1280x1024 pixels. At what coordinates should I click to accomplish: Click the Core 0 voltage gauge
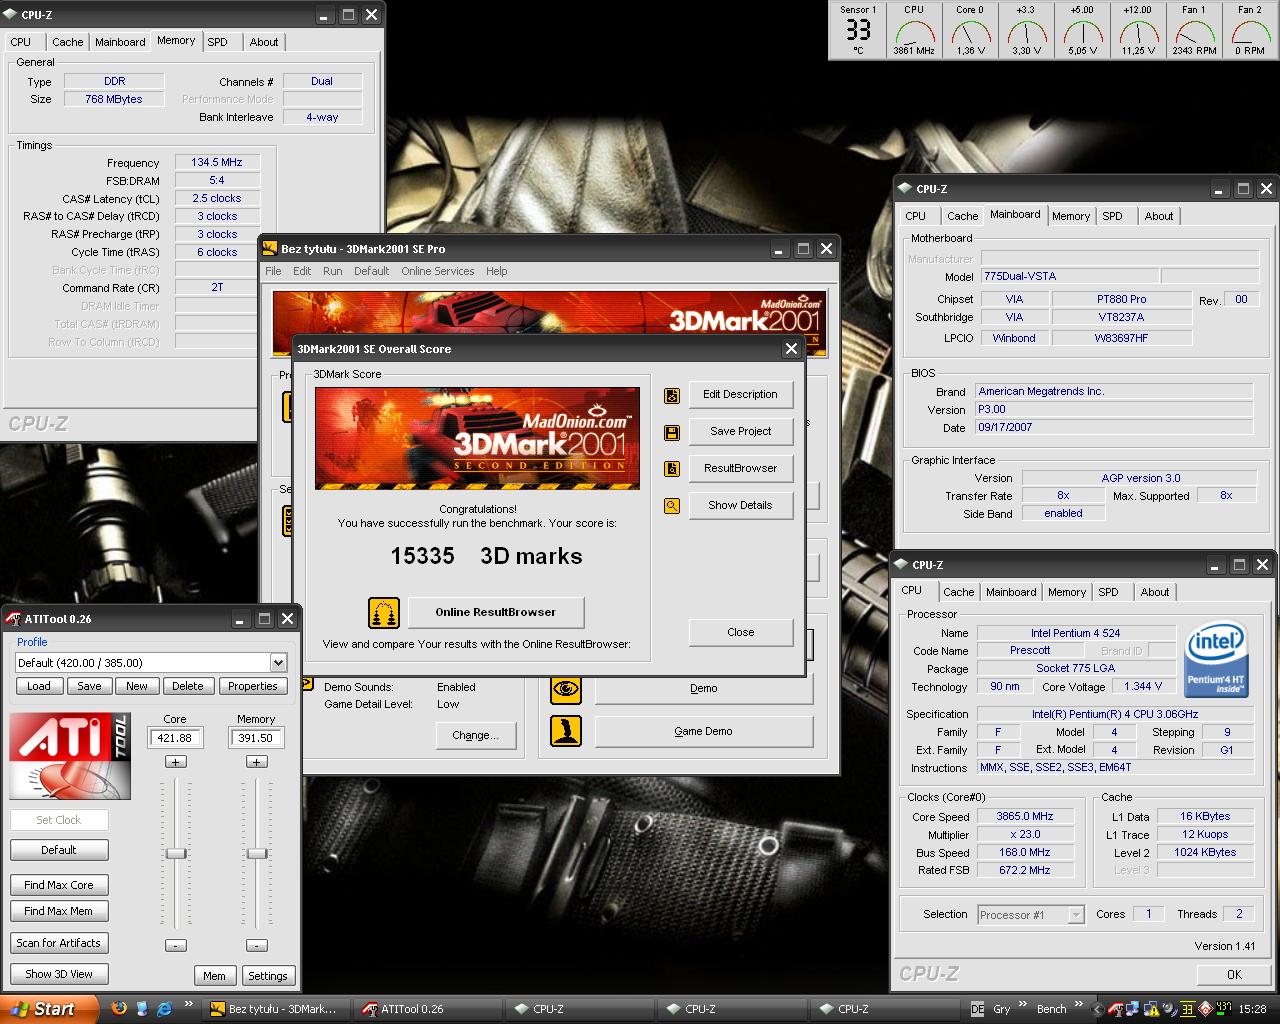click(x=970, y=30)
